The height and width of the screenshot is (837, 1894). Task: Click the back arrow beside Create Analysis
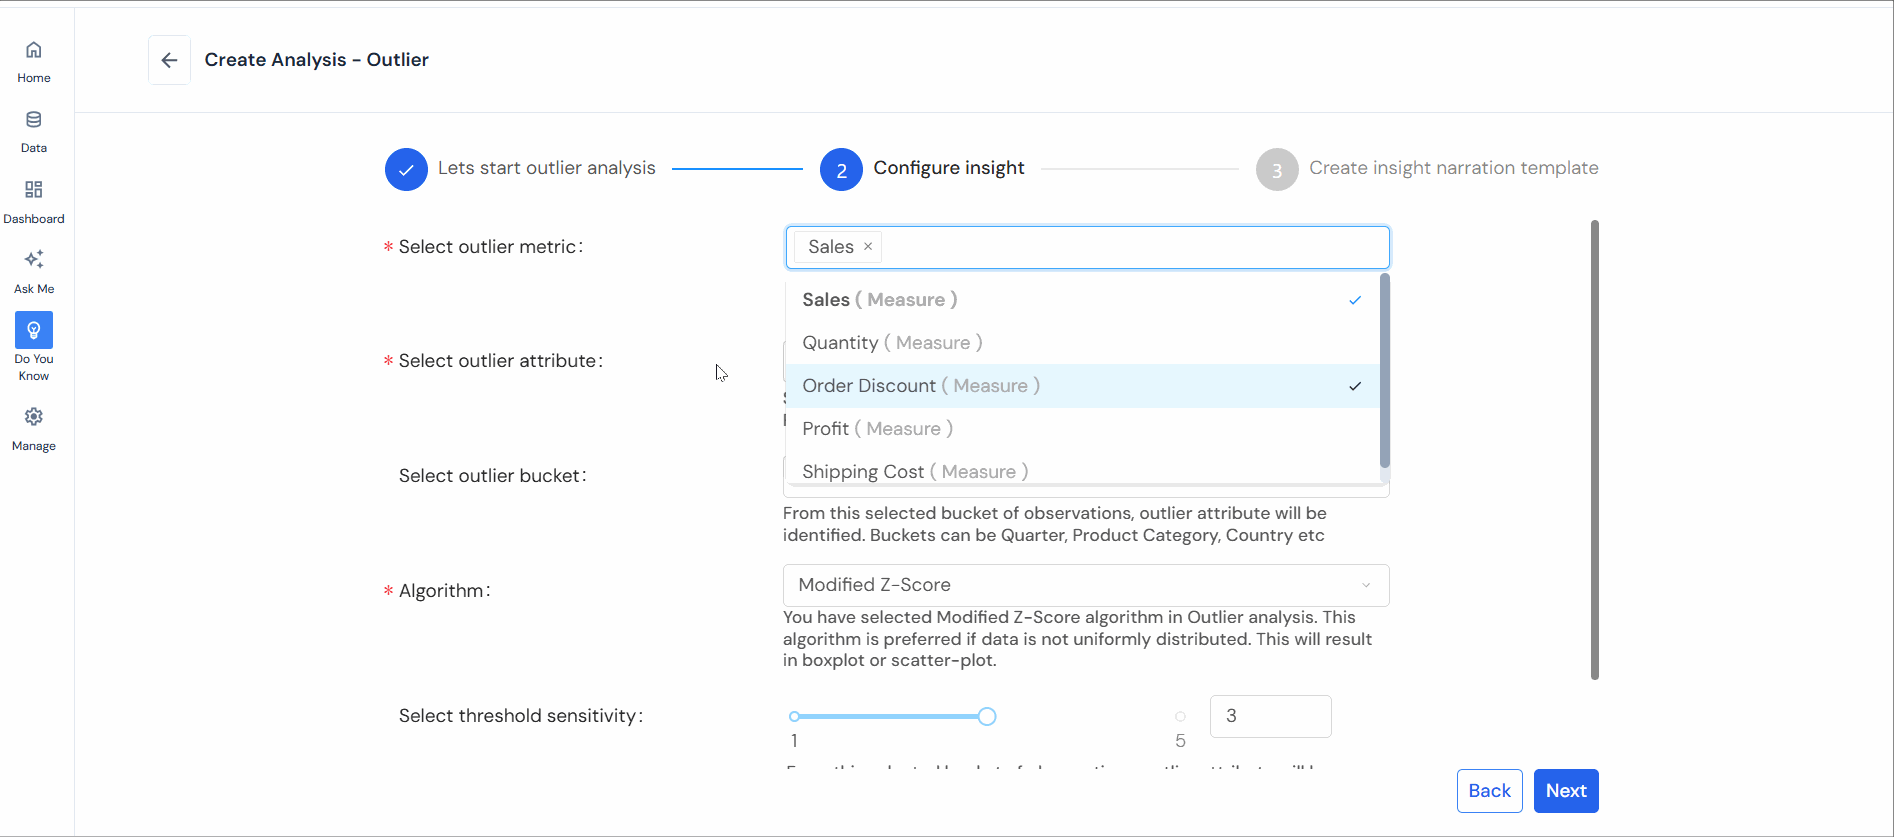tap(169, 60)
